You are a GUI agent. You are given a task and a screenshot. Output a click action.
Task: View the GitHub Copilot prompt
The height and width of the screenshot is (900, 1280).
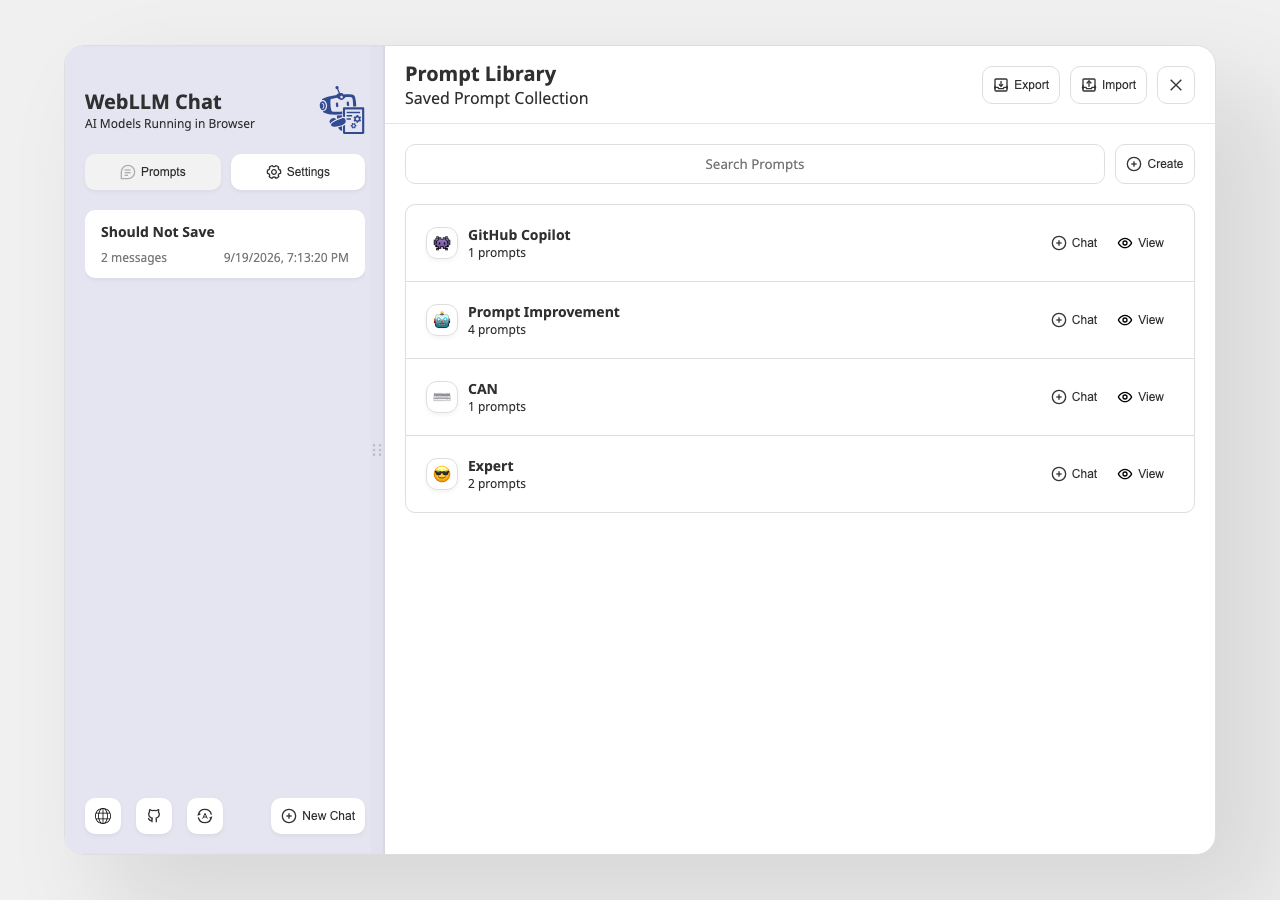click(x=1141, y=243)
